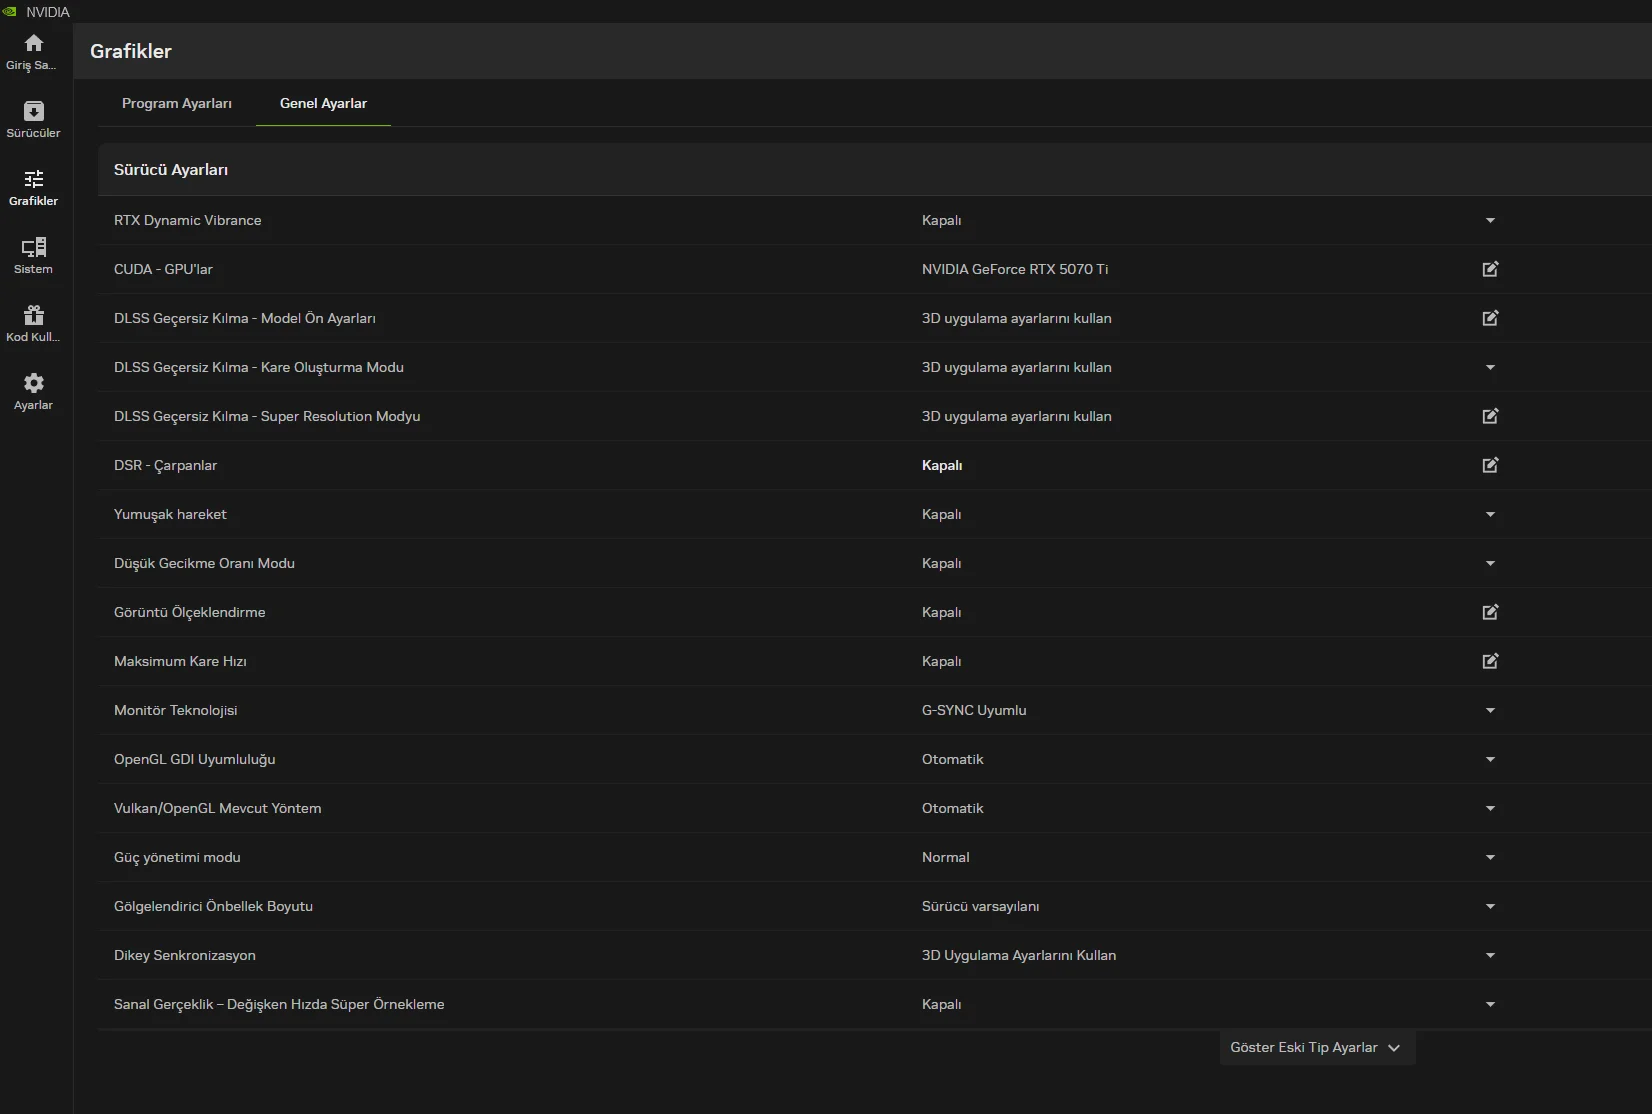Select the Sistem icon in sidebar
This screenshot has height=1114, width=1652.
point(33,248)
